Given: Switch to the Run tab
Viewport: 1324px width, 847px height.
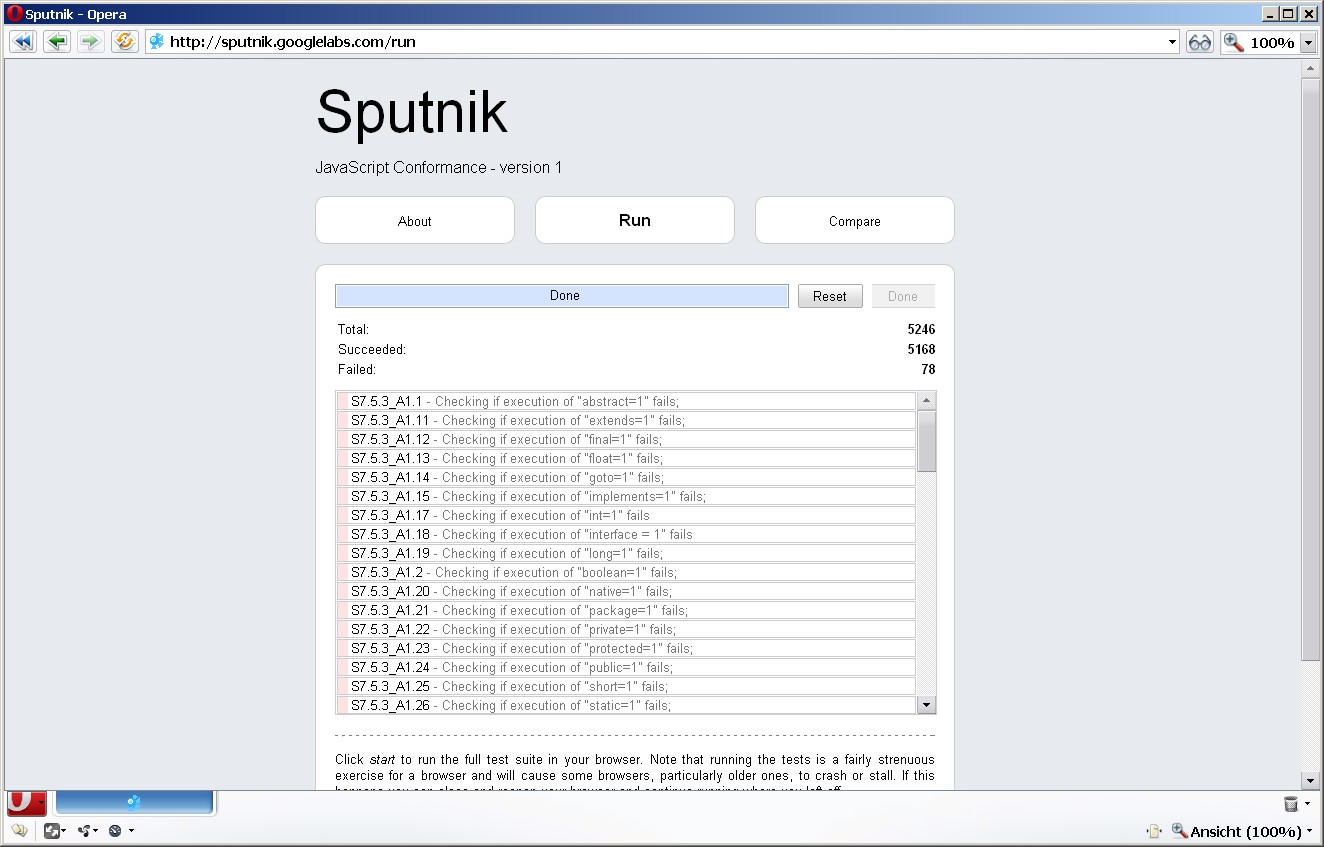Looking at the screenshot, I should pyautogui.click(x=634, y=219).
